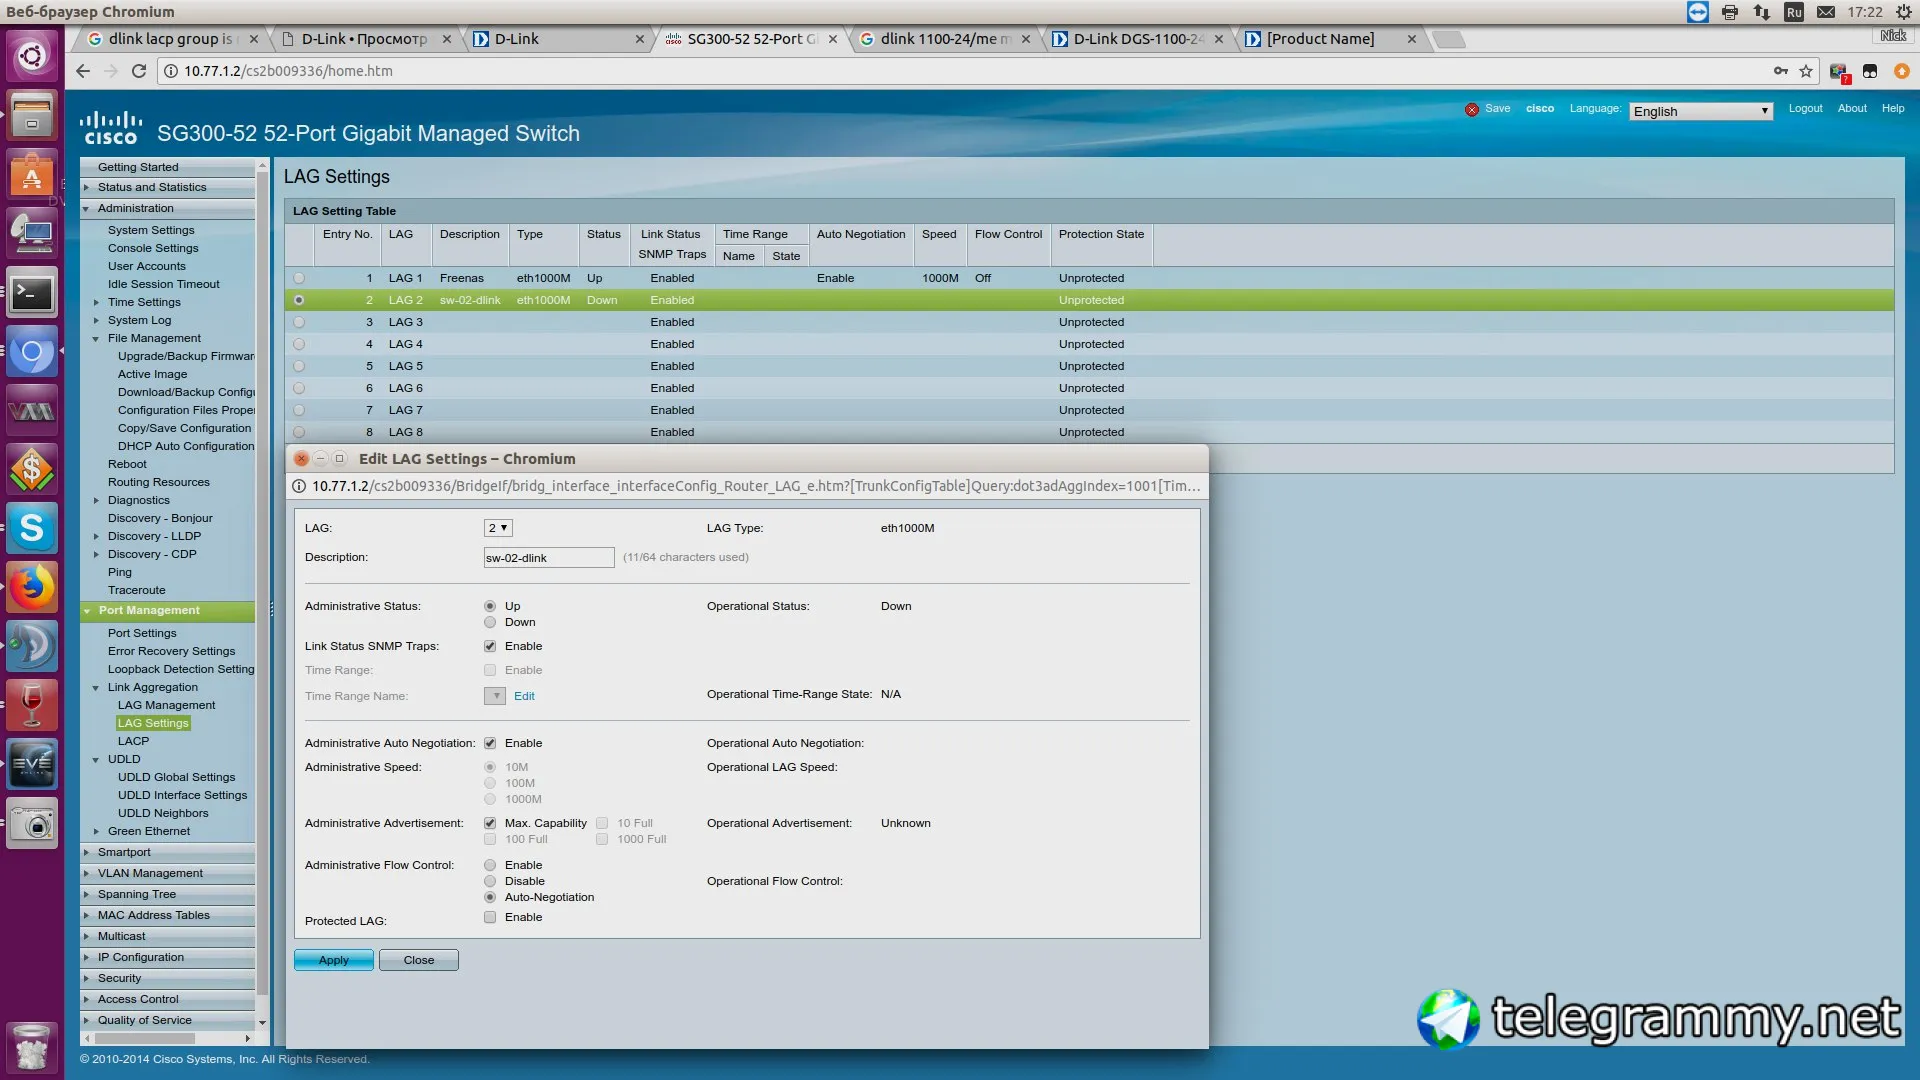Open the LAG number dropdown
1920x1080 pixels.
[497, 528]
